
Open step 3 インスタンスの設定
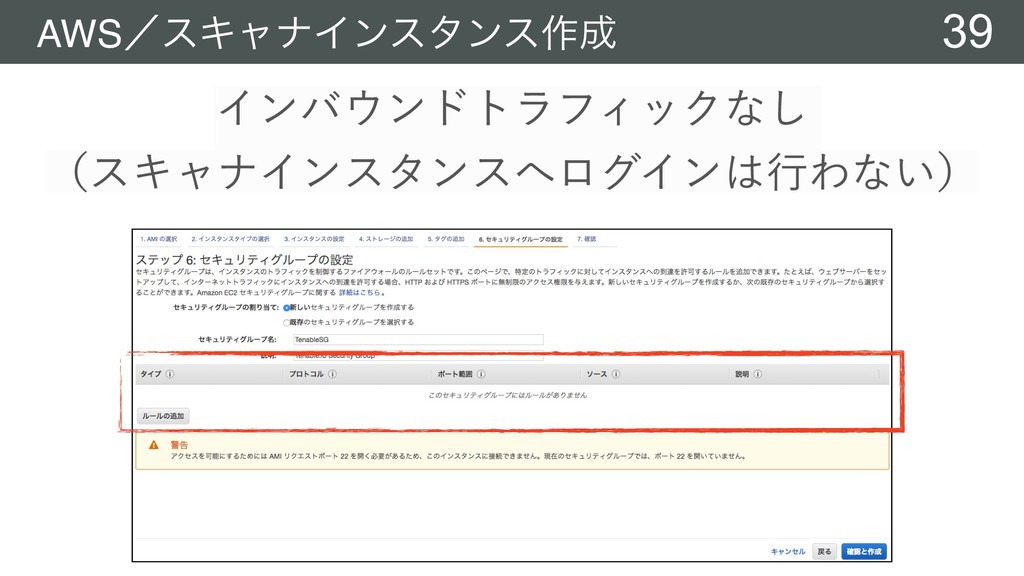(x=314, y=239)
